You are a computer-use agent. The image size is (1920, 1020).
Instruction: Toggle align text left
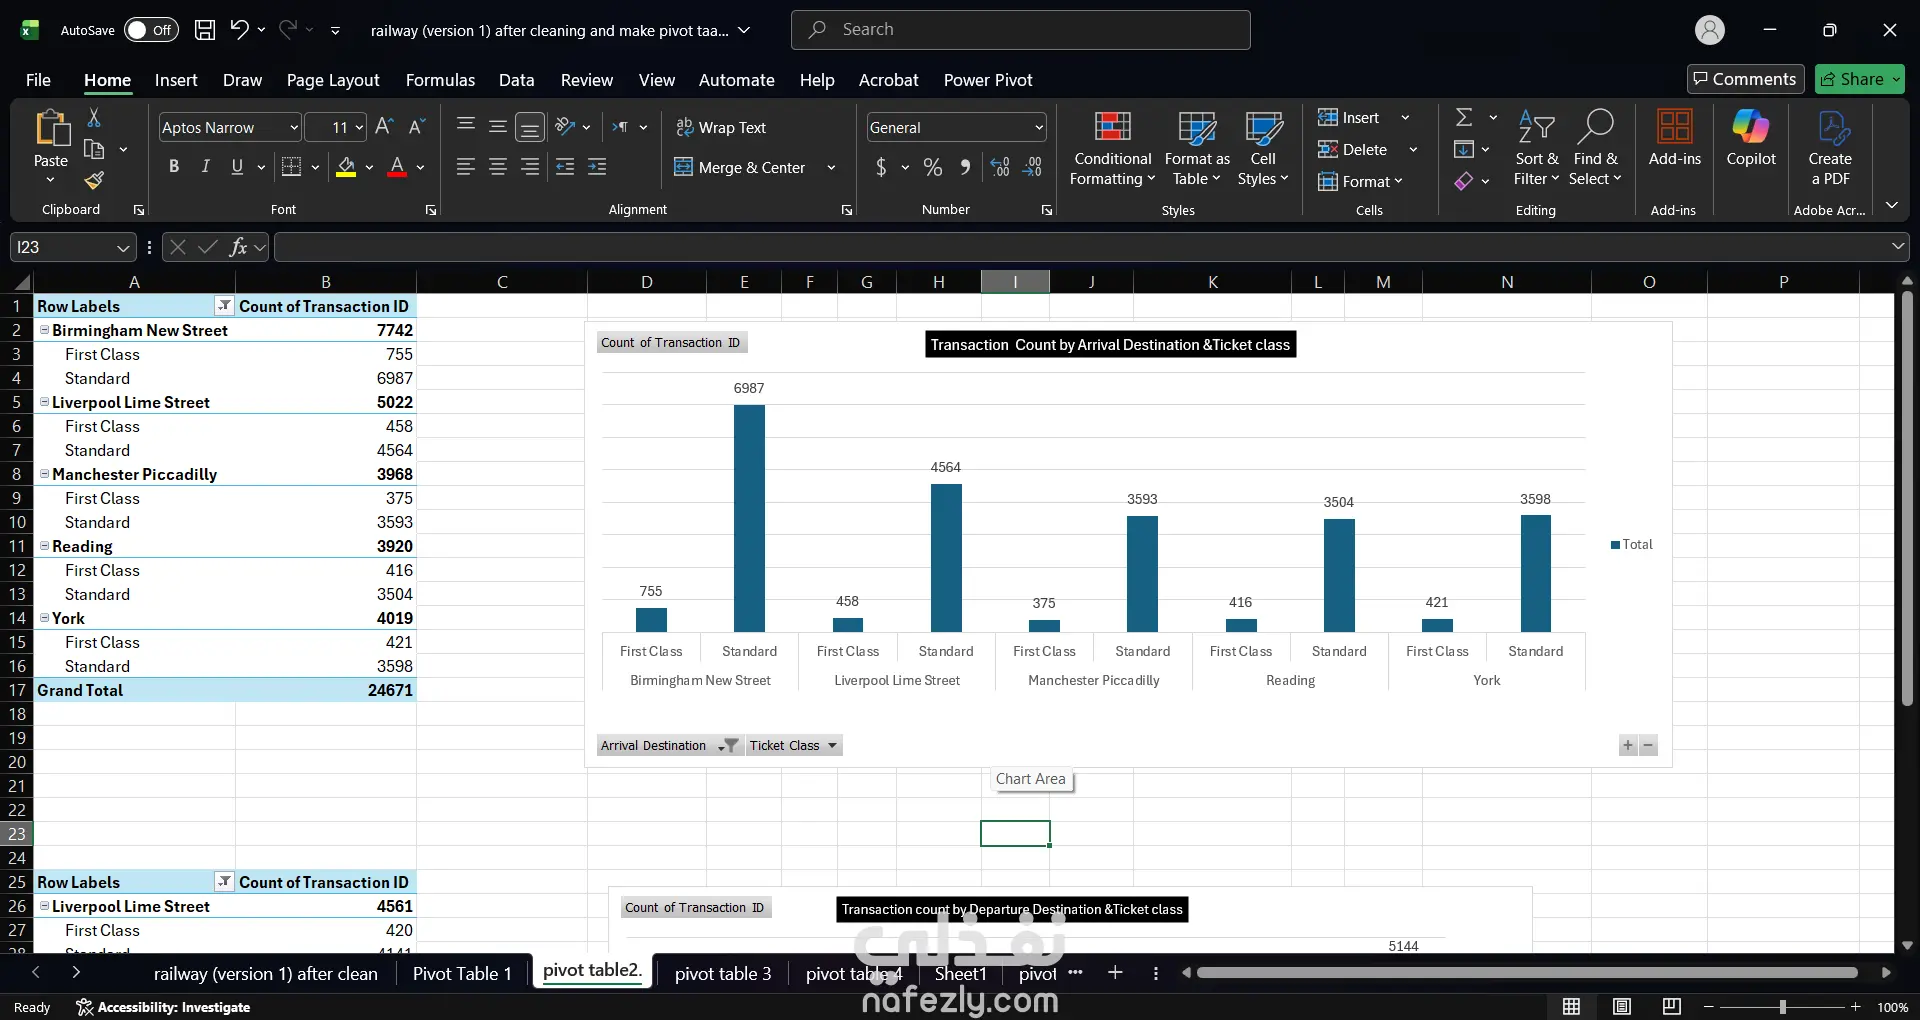tap(466, 167)
